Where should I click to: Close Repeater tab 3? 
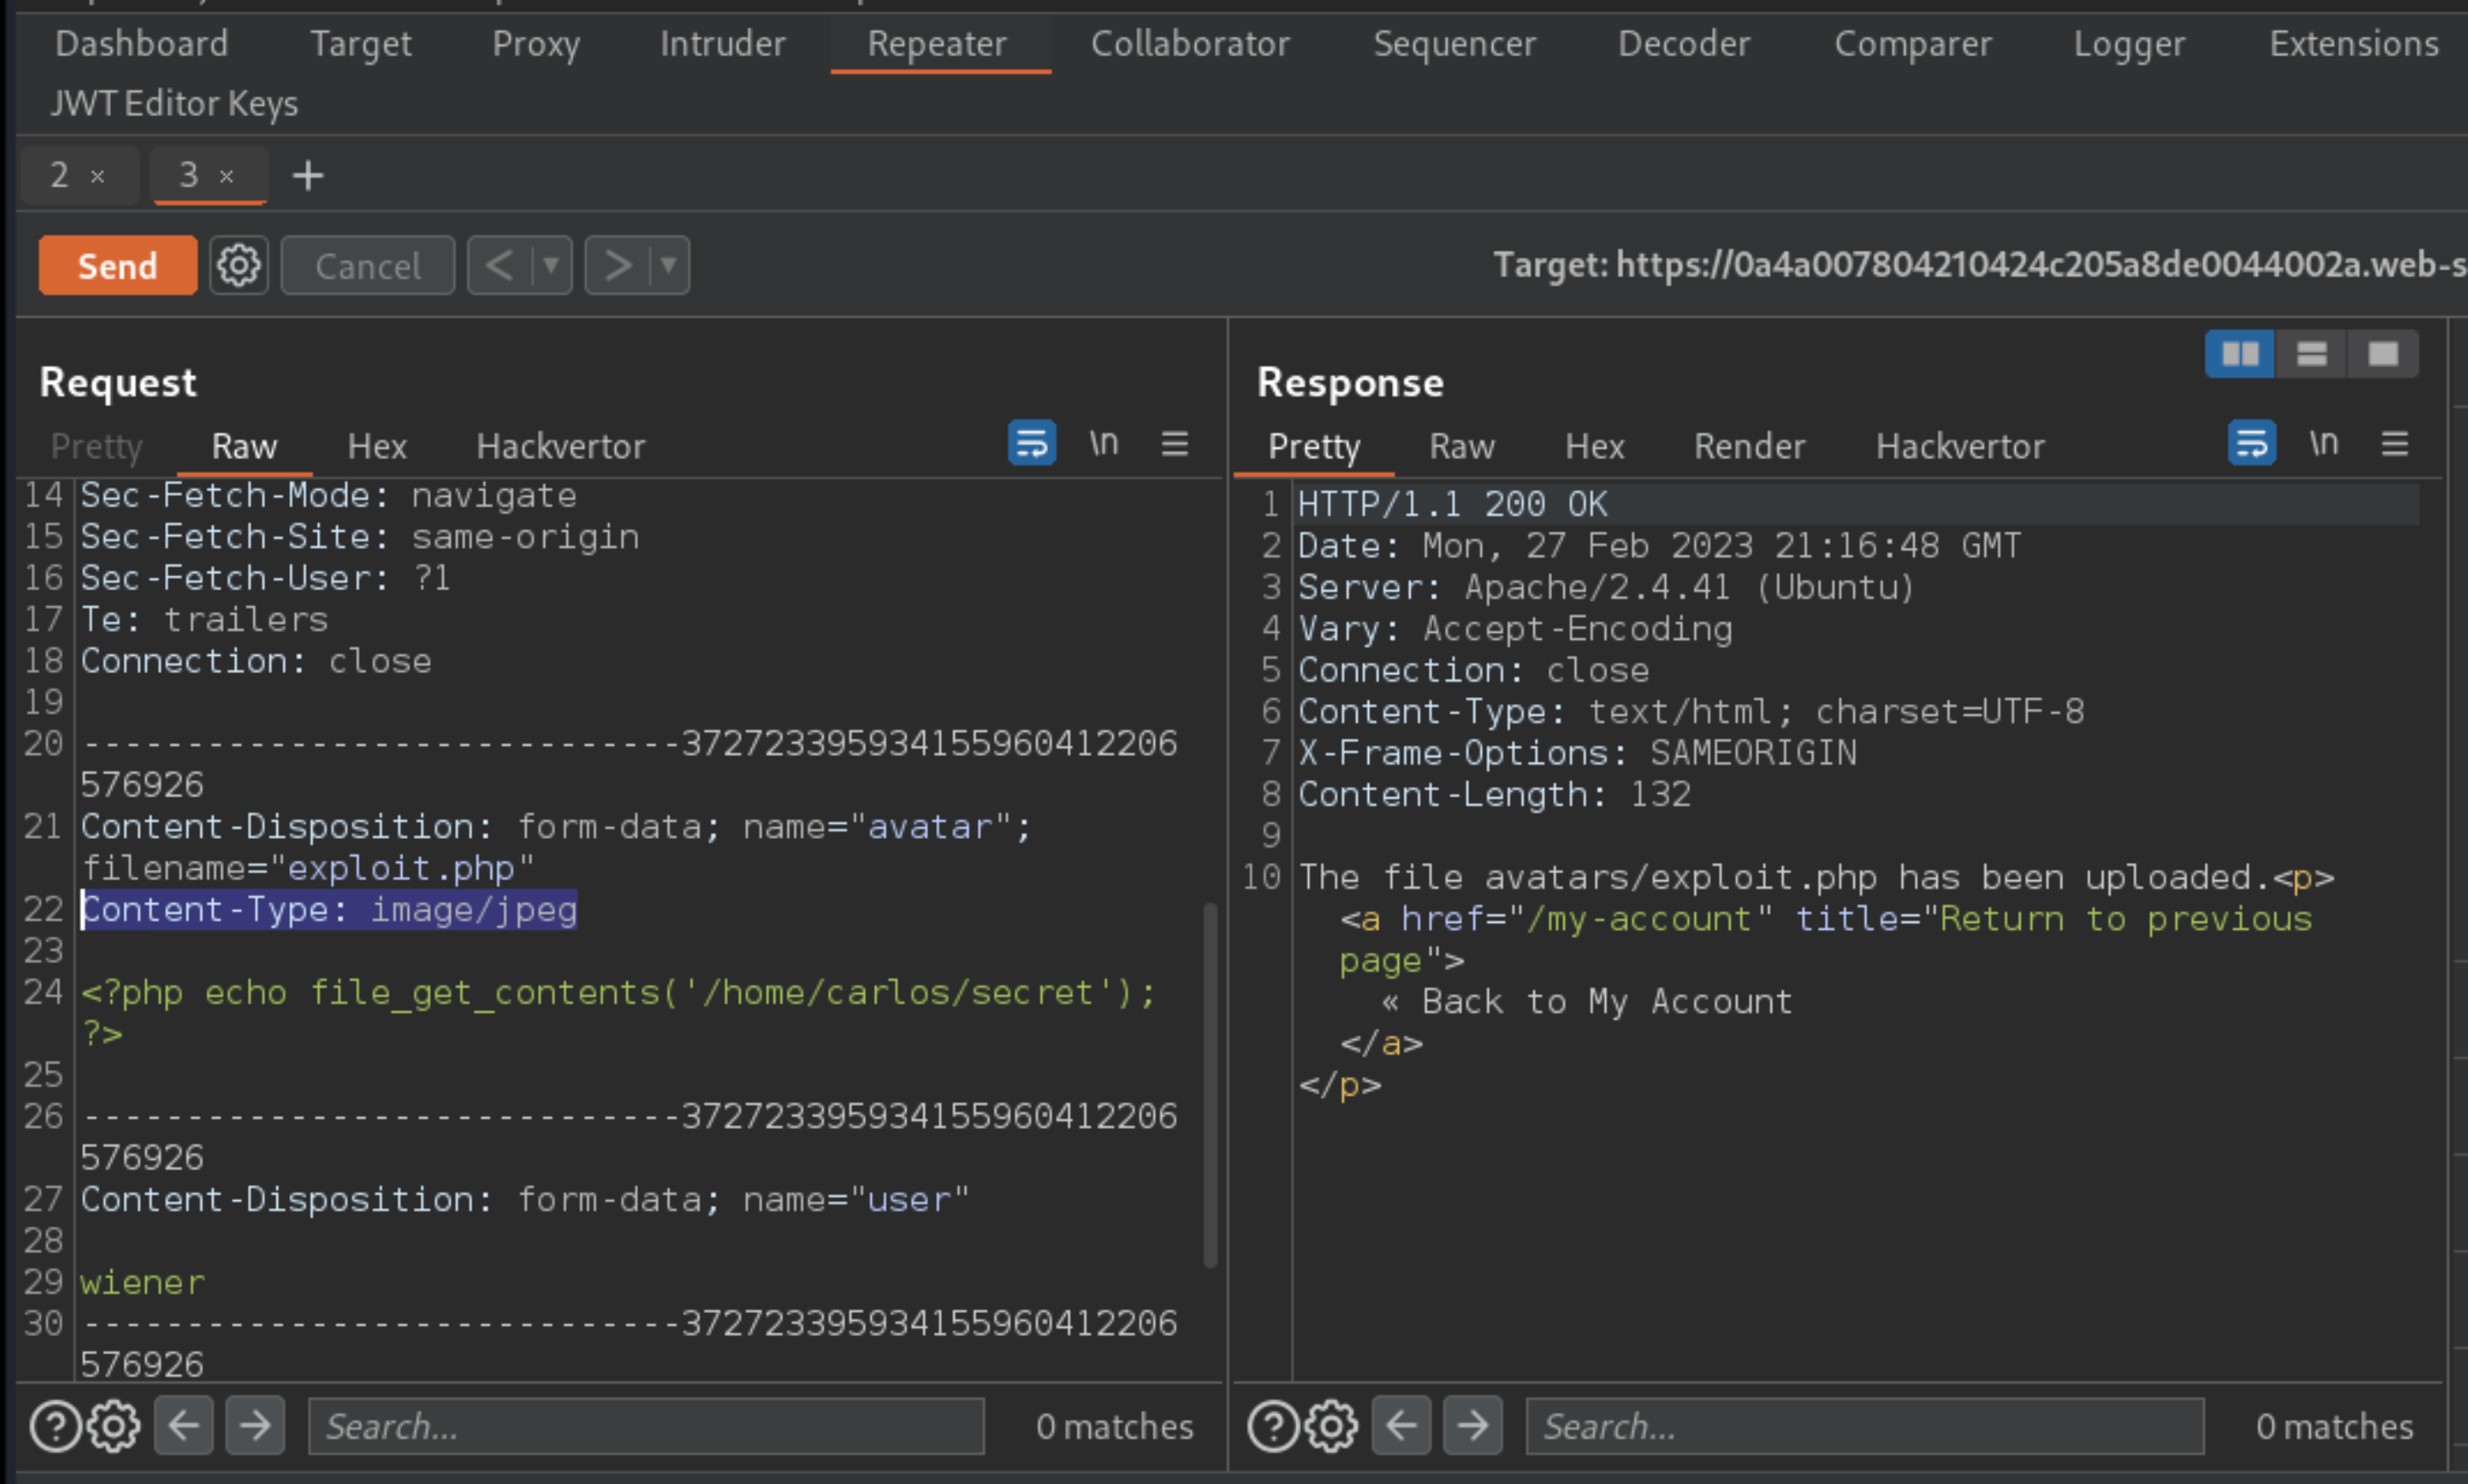[x=226, y=177]
